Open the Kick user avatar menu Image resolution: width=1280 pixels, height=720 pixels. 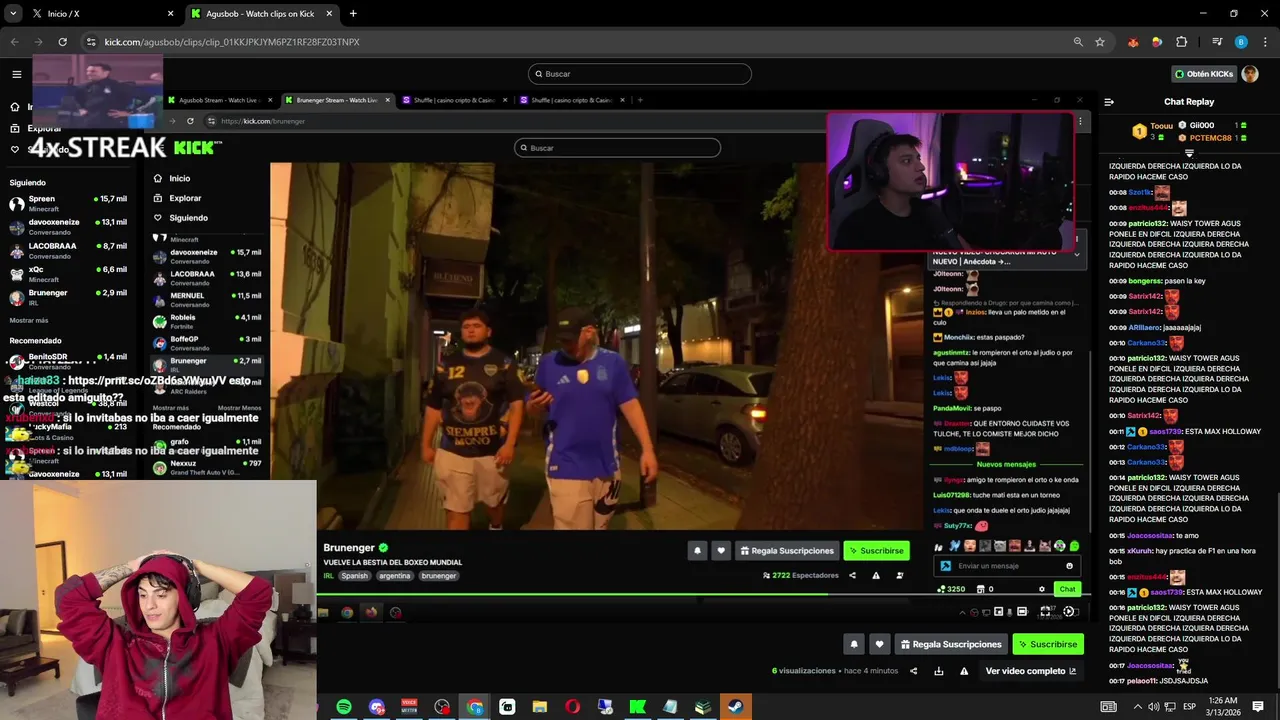[x=1250, y=74]
